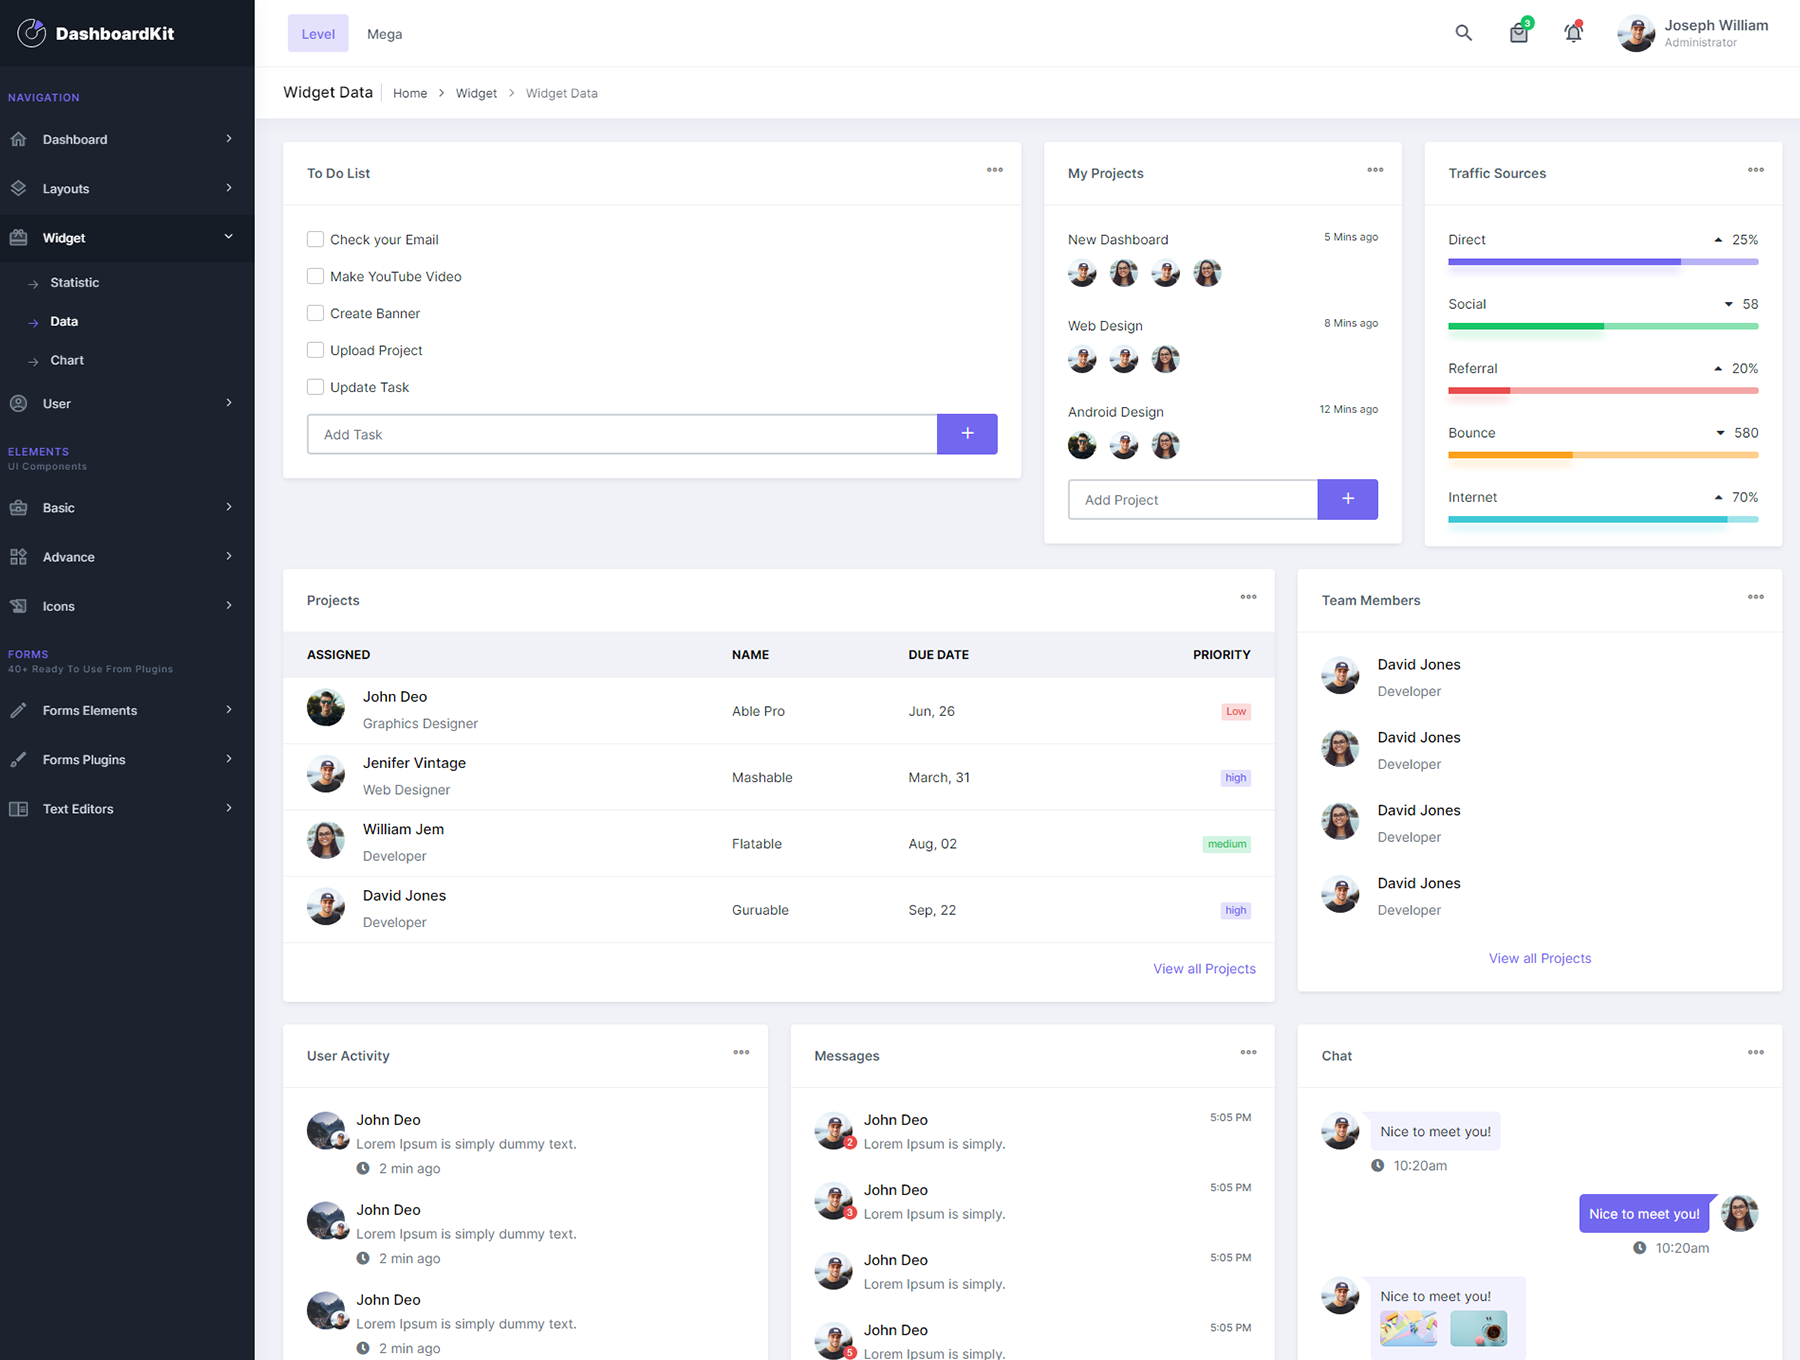The image size is (1800, 1360).
Task: Check the Upload Project task
Action: [x=315, y=350]
